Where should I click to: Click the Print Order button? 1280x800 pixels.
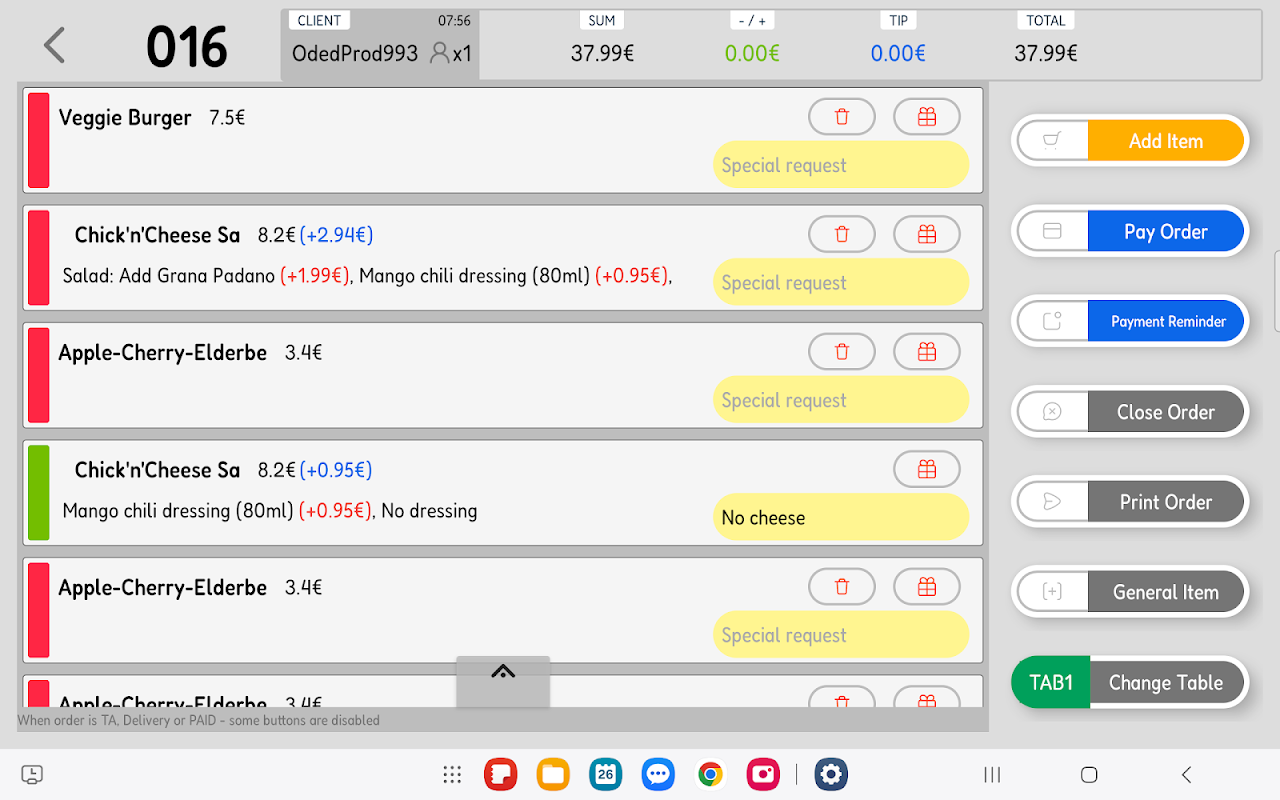tap(1130, 501)
